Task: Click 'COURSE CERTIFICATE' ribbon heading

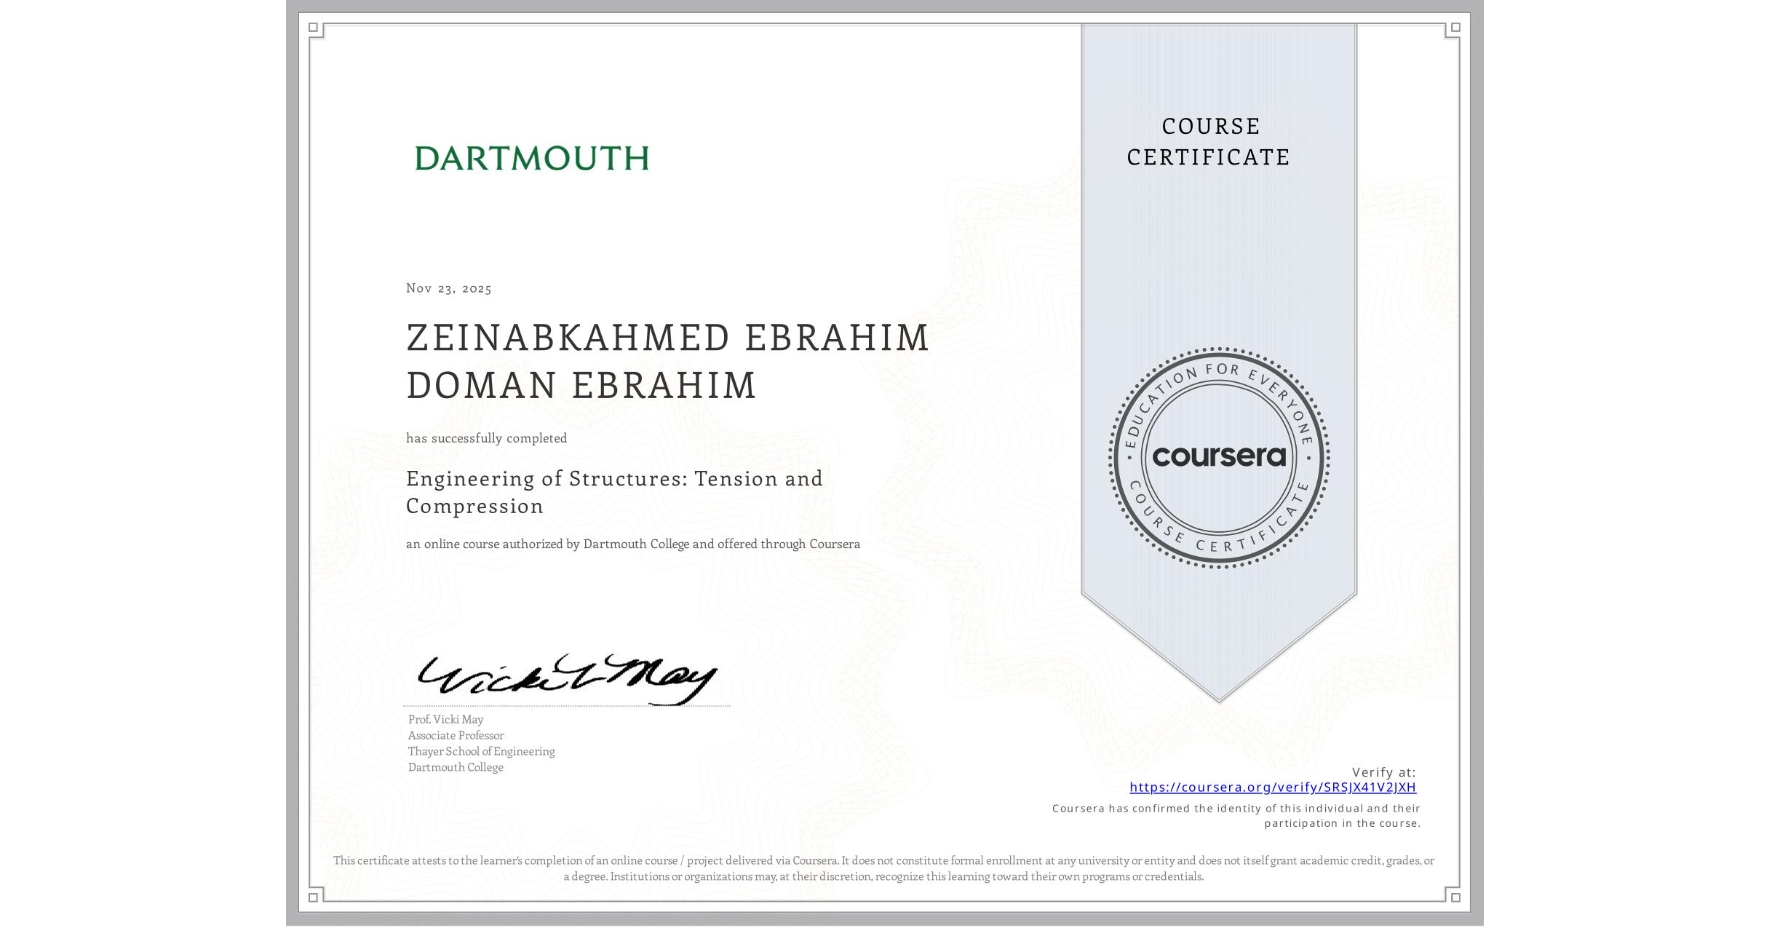Action: point(1209,141)
